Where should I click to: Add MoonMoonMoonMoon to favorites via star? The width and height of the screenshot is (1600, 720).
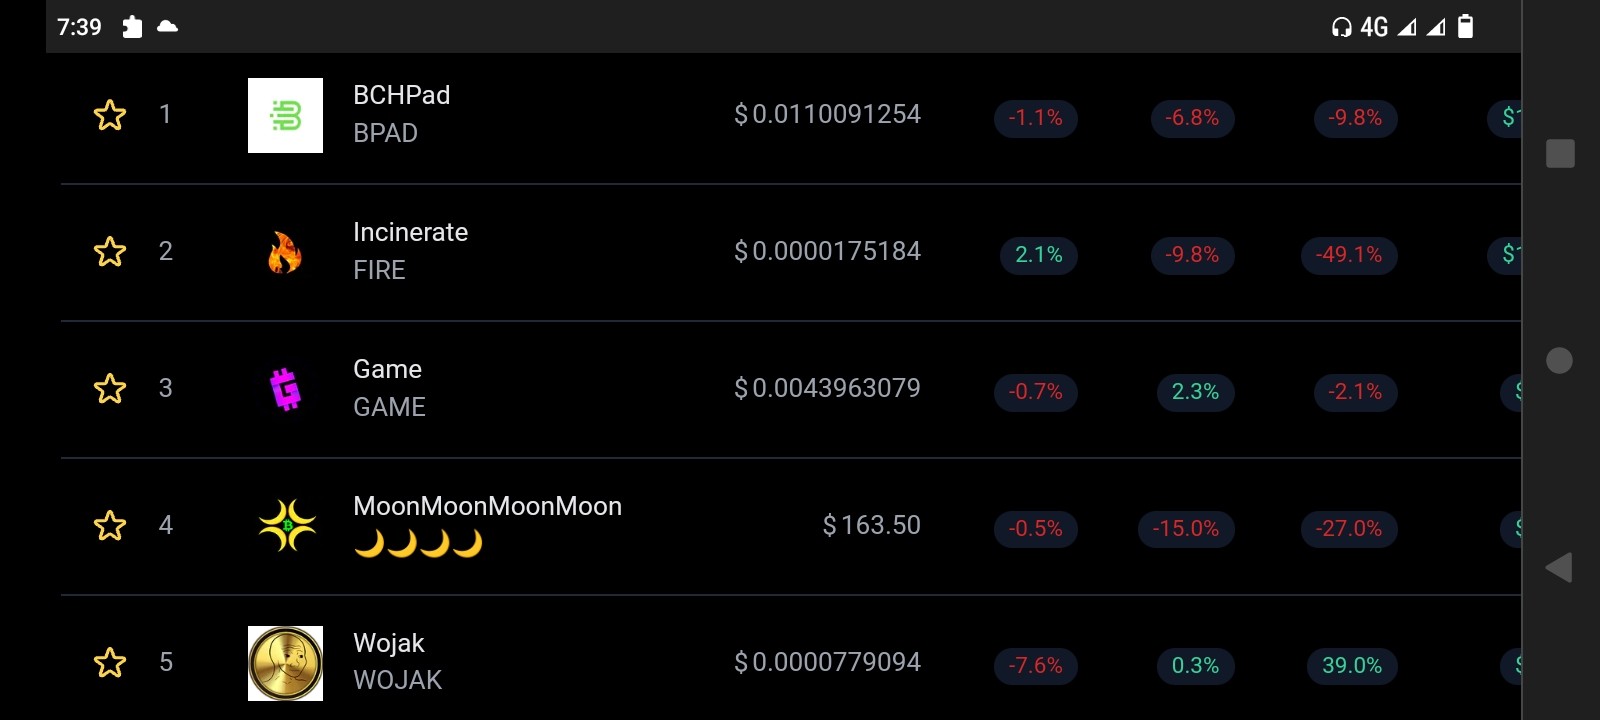(110, 526)
